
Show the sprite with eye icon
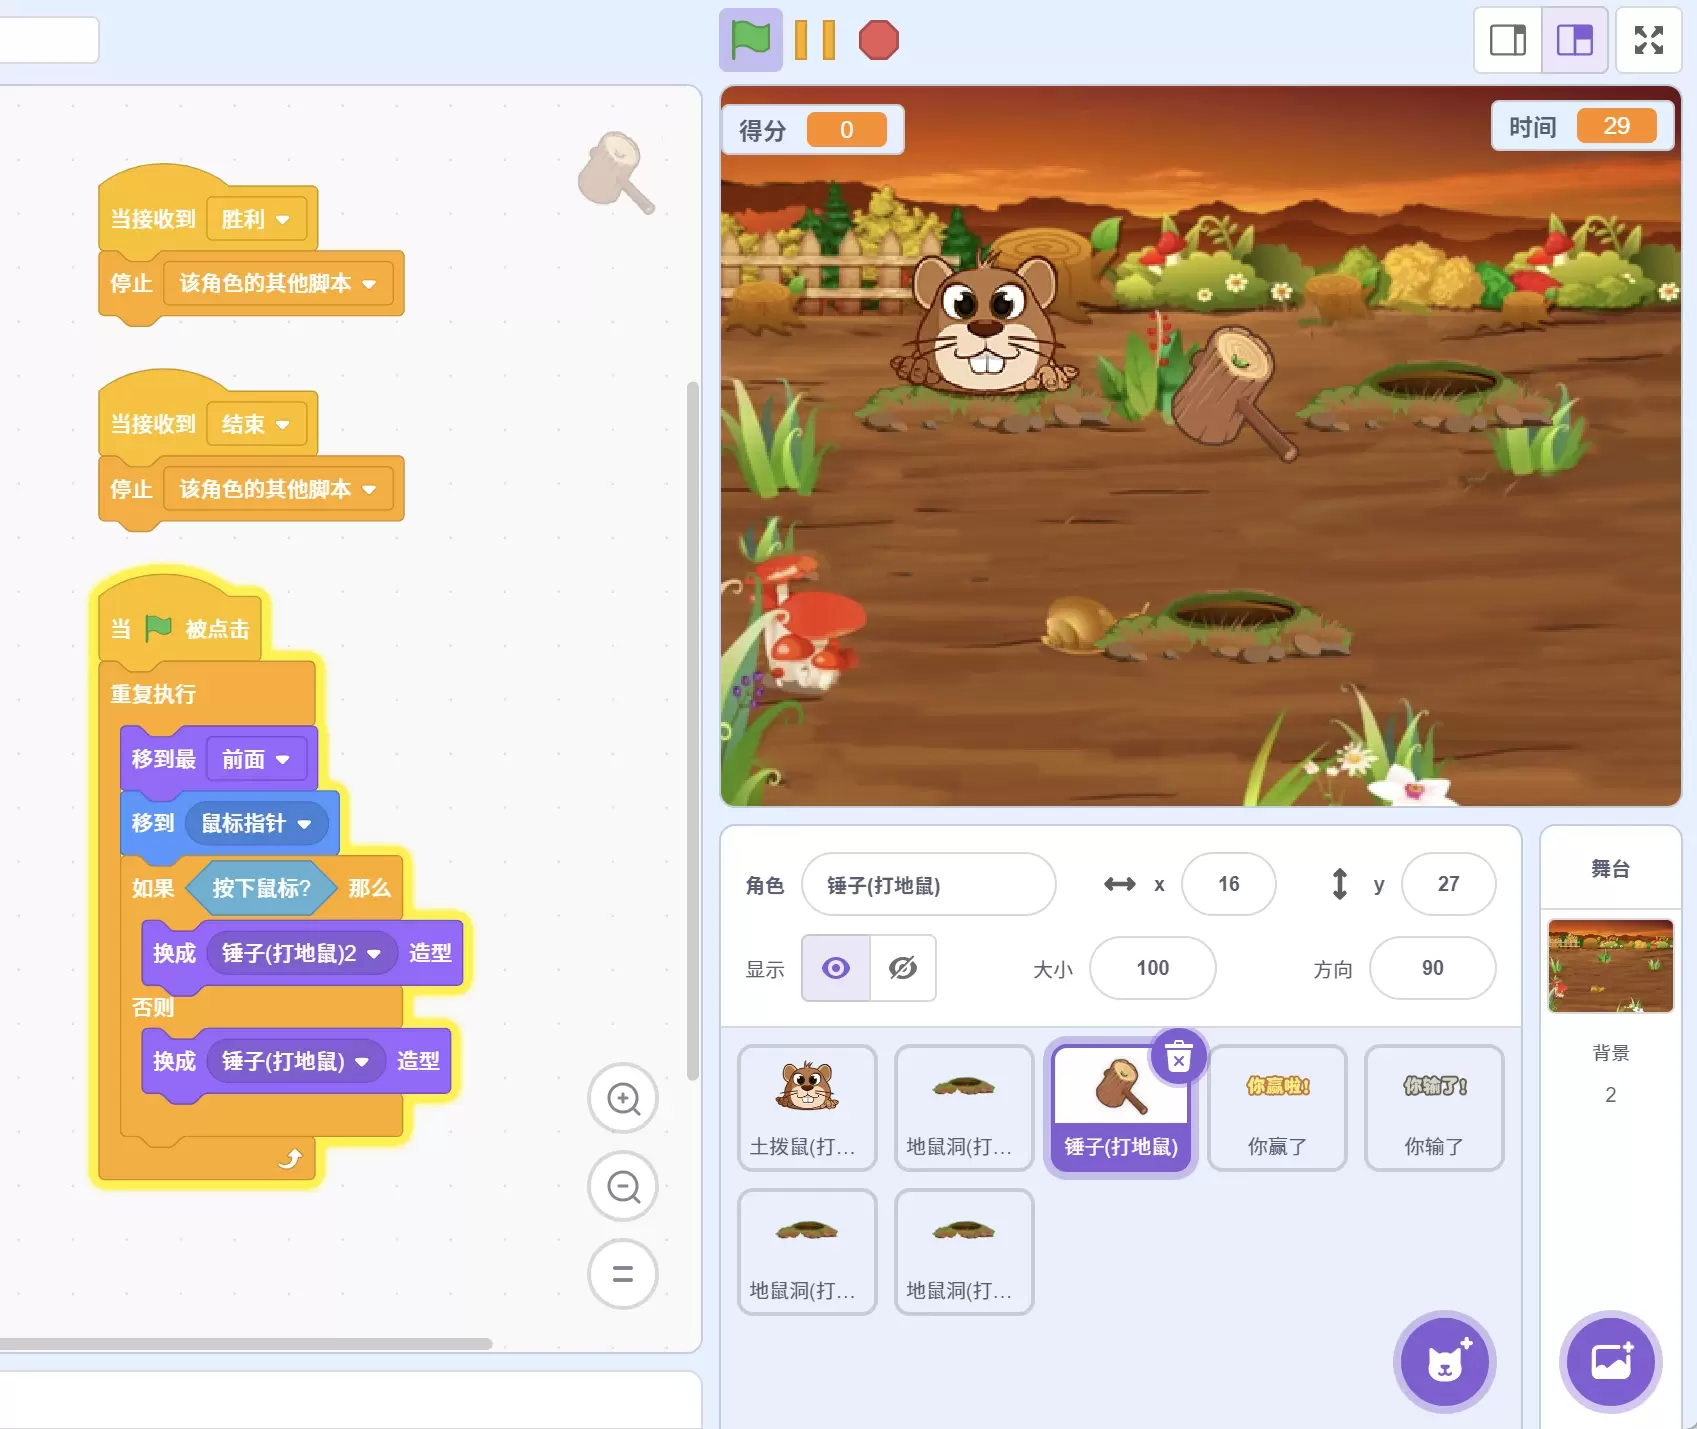point(836,968)
